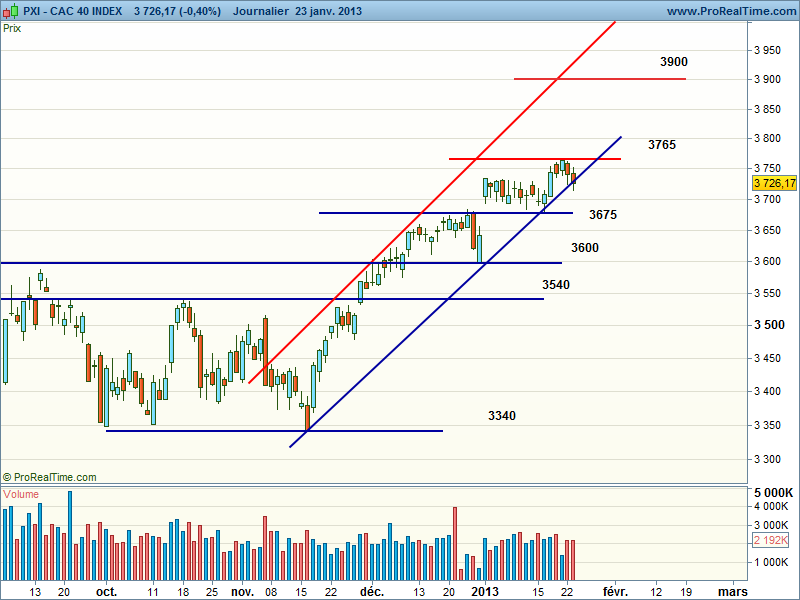The width and height of the screenshot is (800, 600).
Task: Open the www.ProRealTime.com link
Action: pos(729,11)
